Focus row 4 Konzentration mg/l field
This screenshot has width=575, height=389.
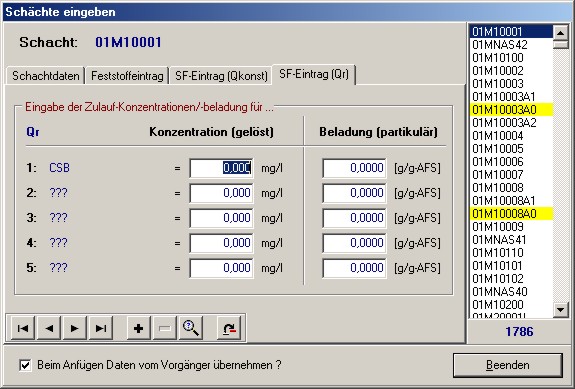[x=221, y=243]
